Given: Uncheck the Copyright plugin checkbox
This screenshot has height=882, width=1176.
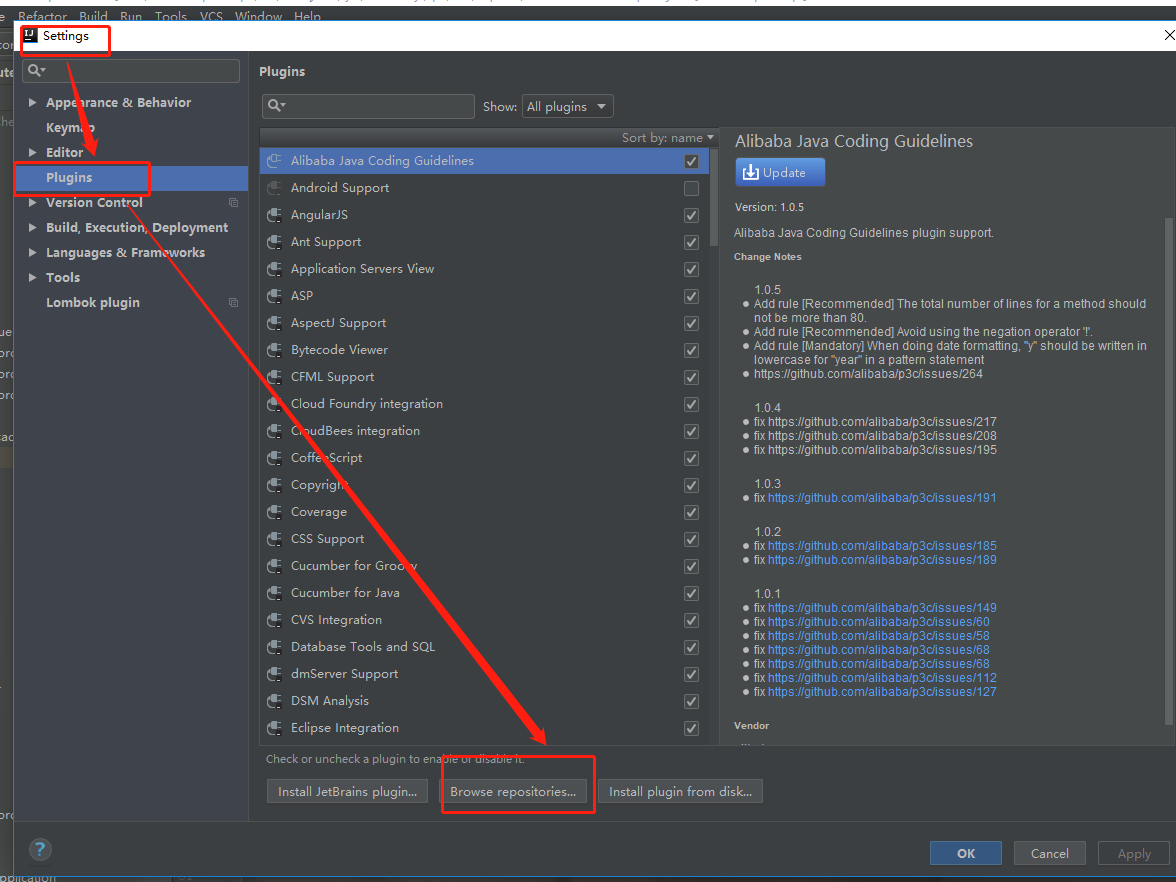Looking at the screenshot, I should (x=692, y=485).
